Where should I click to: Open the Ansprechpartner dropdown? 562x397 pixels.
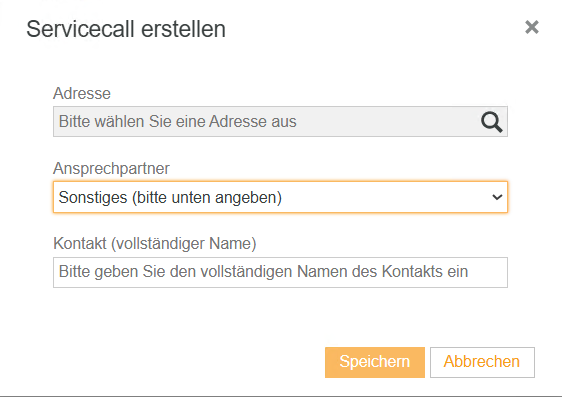coord(280,197)
